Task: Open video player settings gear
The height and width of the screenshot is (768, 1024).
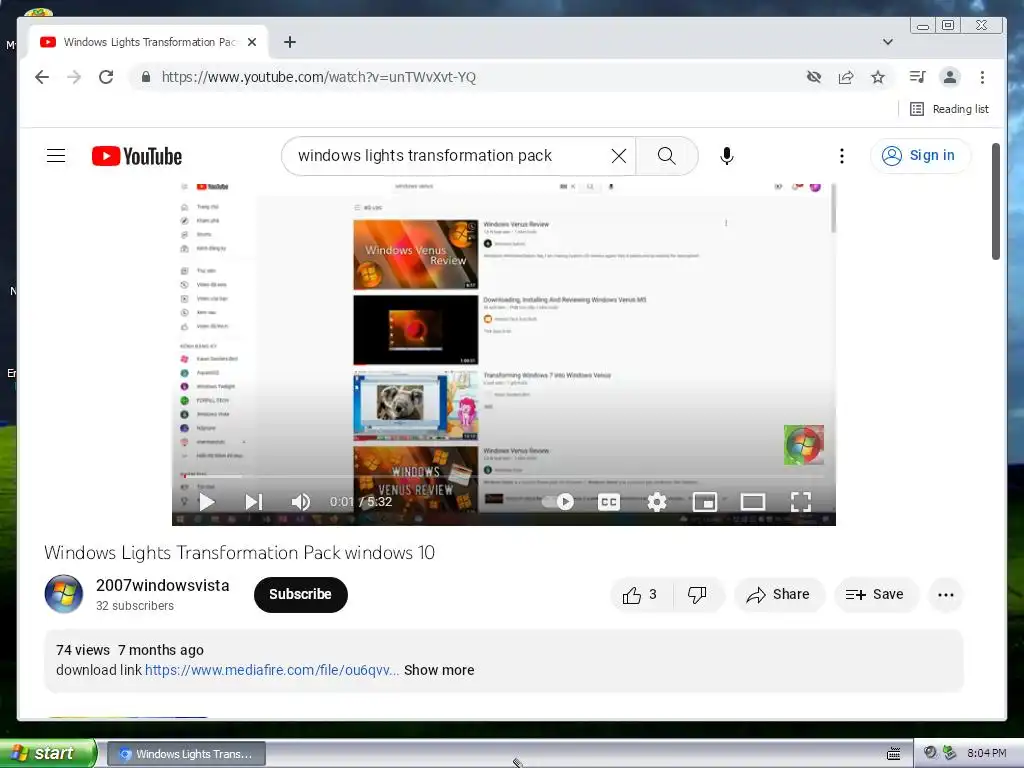Action: point(657,502)
